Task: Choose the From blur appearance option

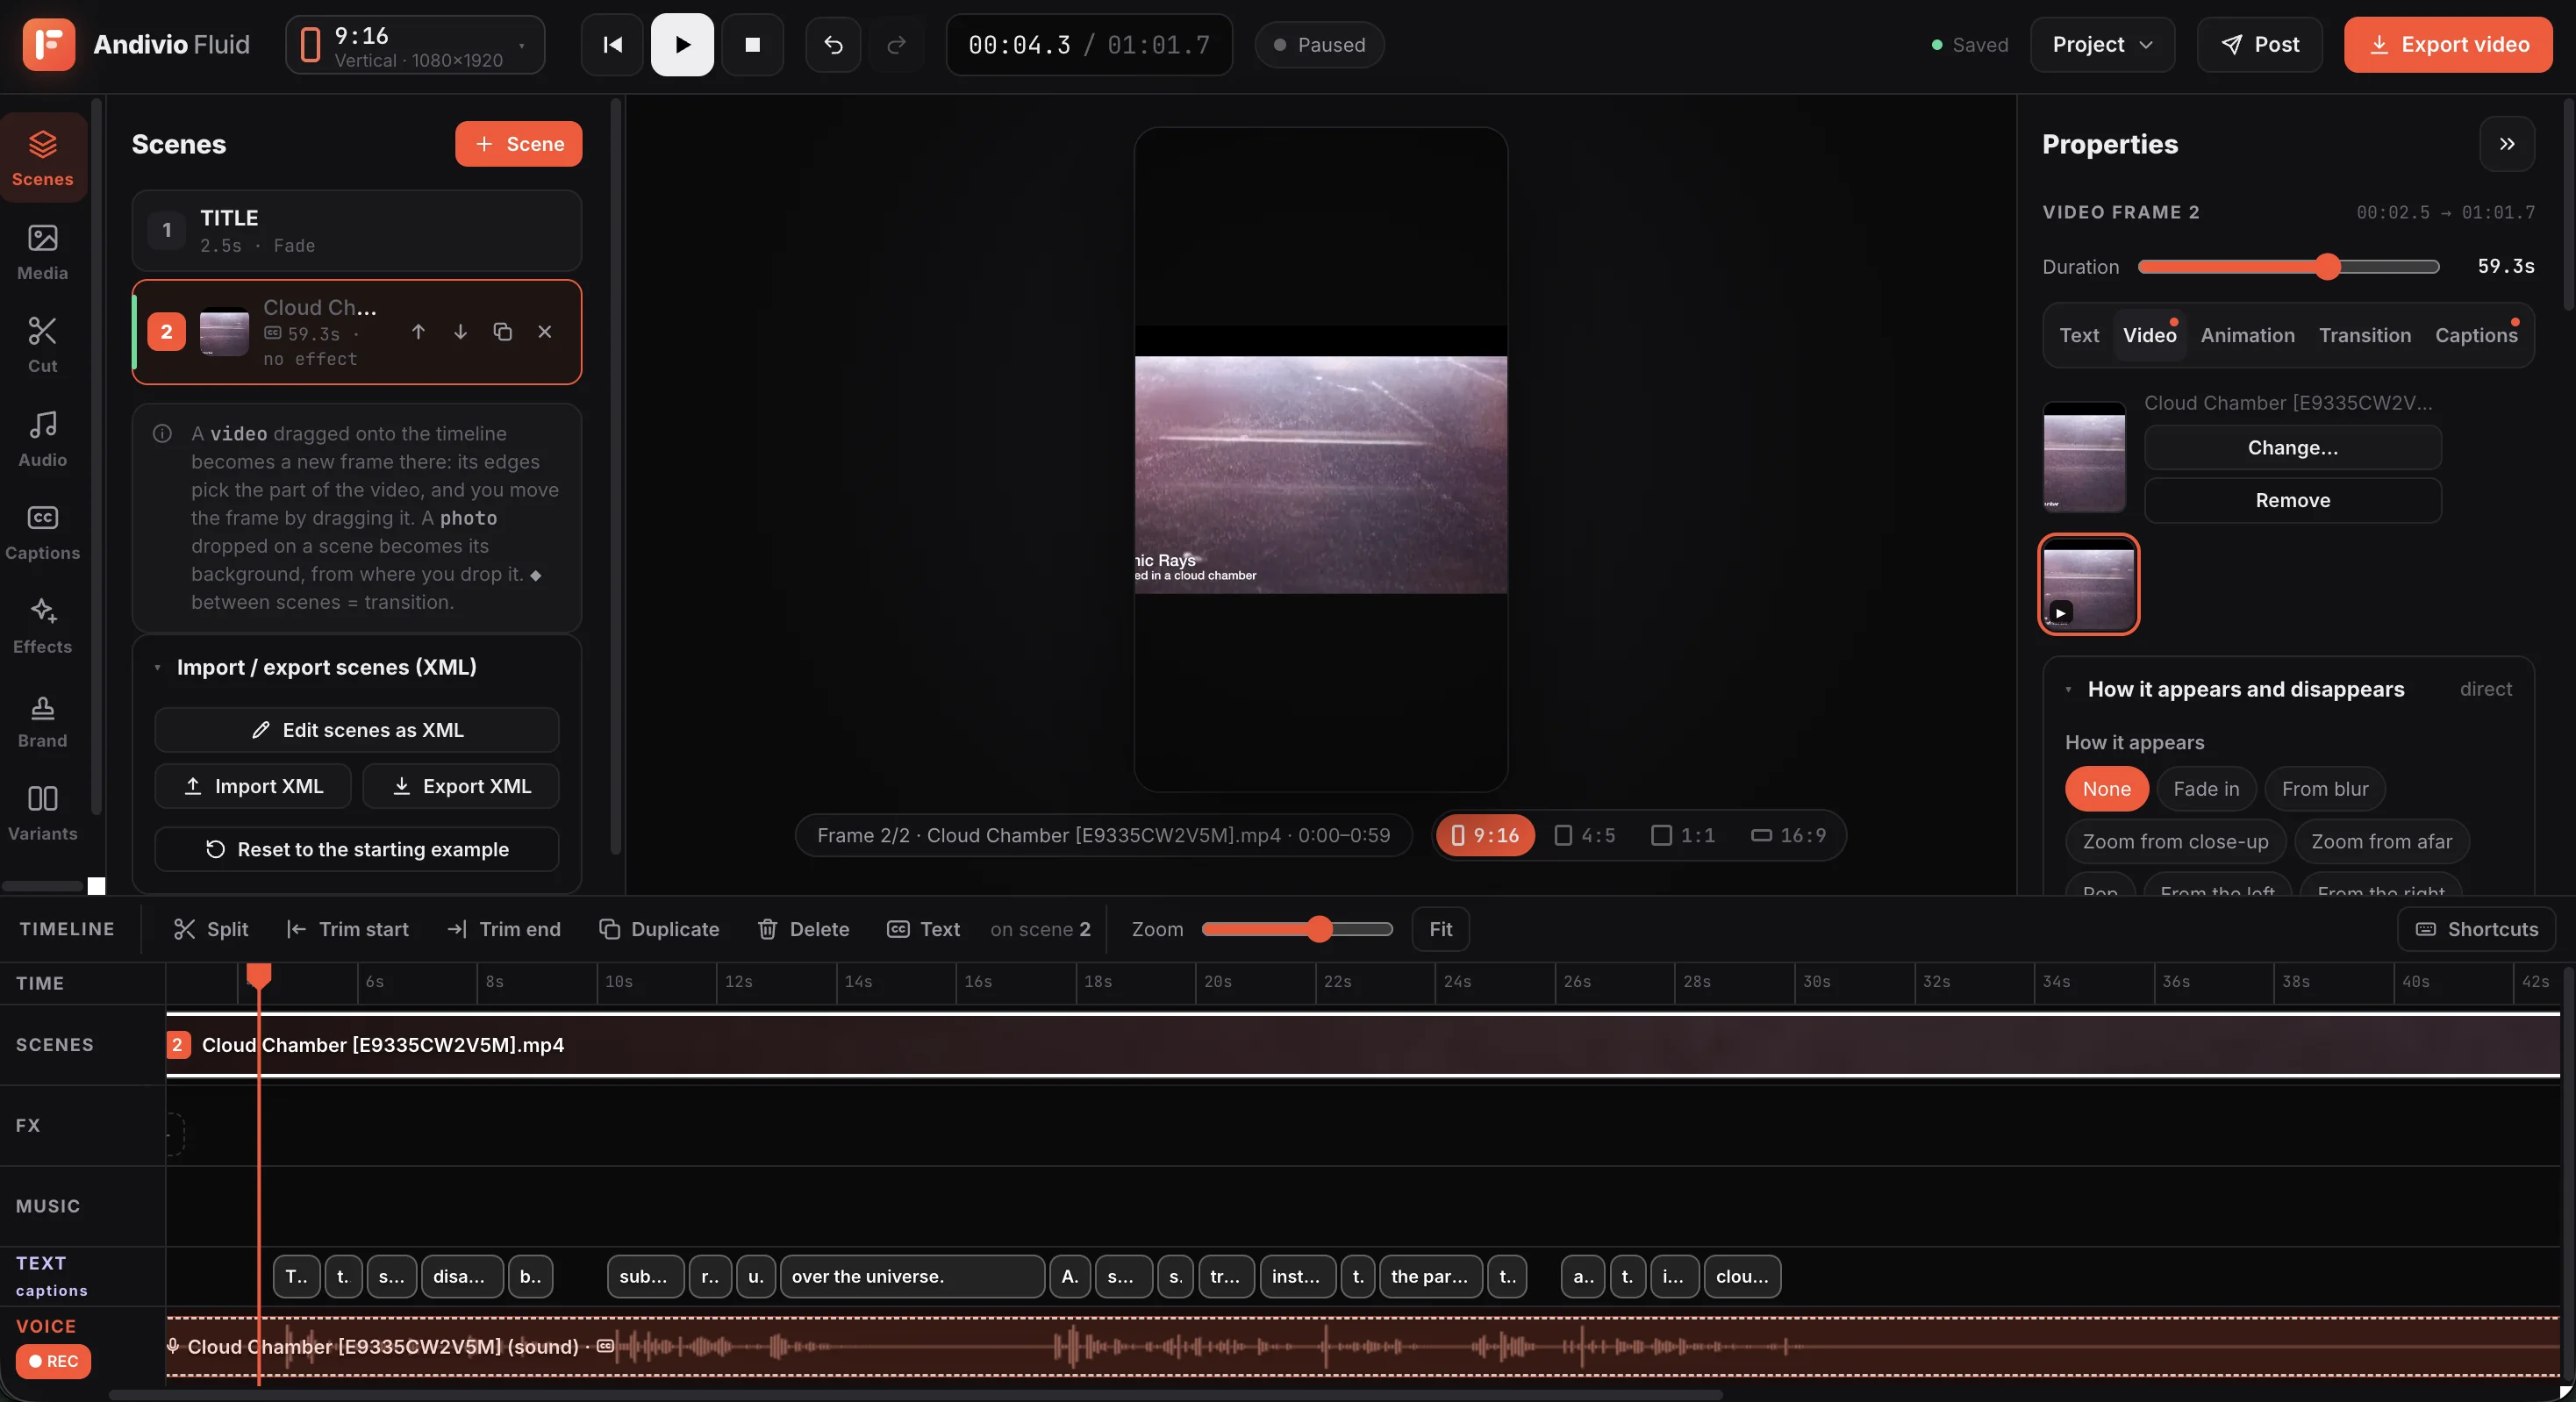Action: pos(2324,788)
